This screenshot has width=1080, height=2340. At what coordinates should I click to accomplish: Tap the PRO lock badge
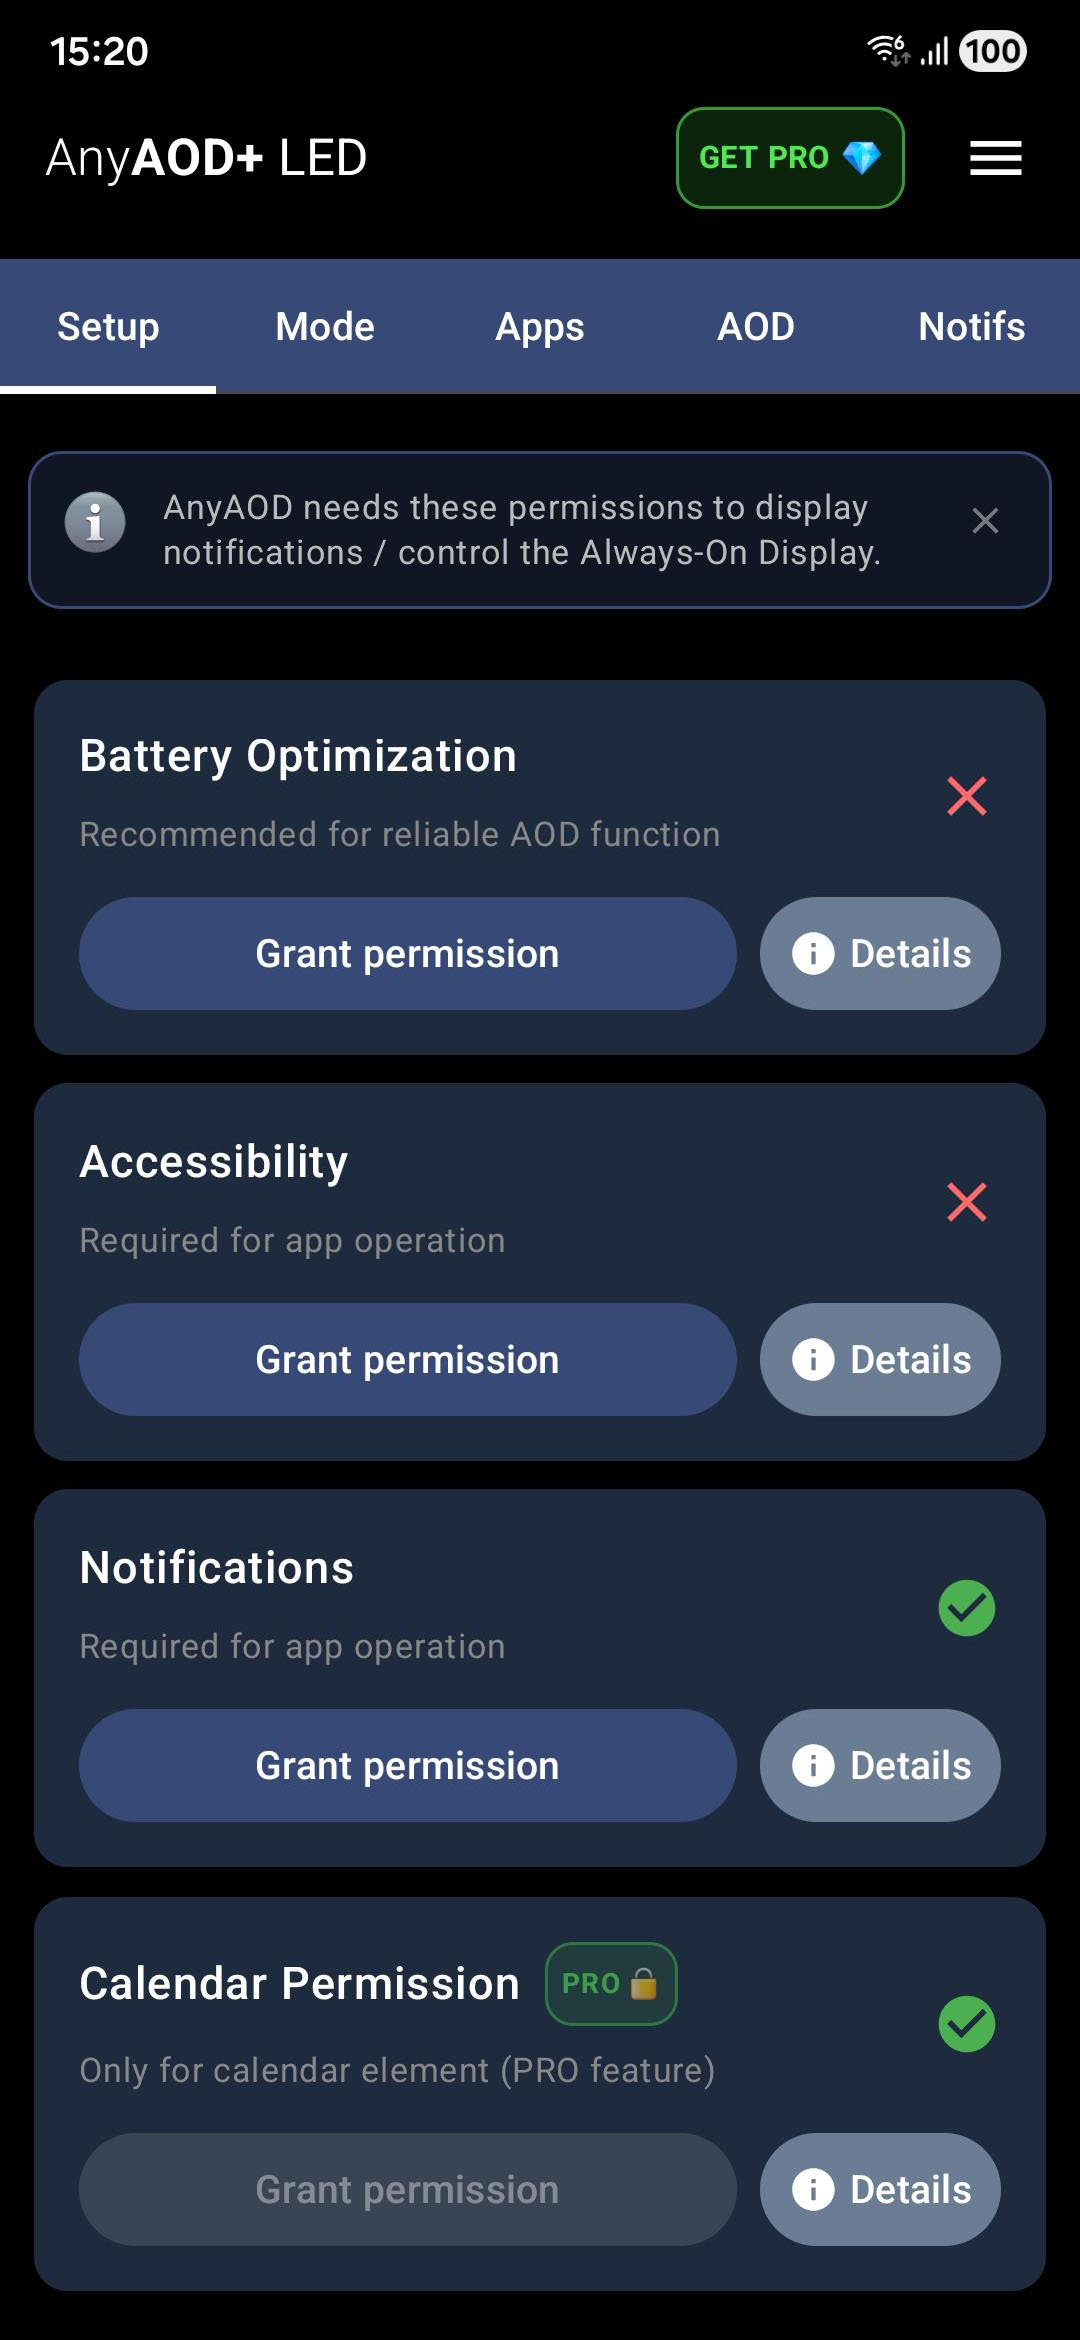610,1984
